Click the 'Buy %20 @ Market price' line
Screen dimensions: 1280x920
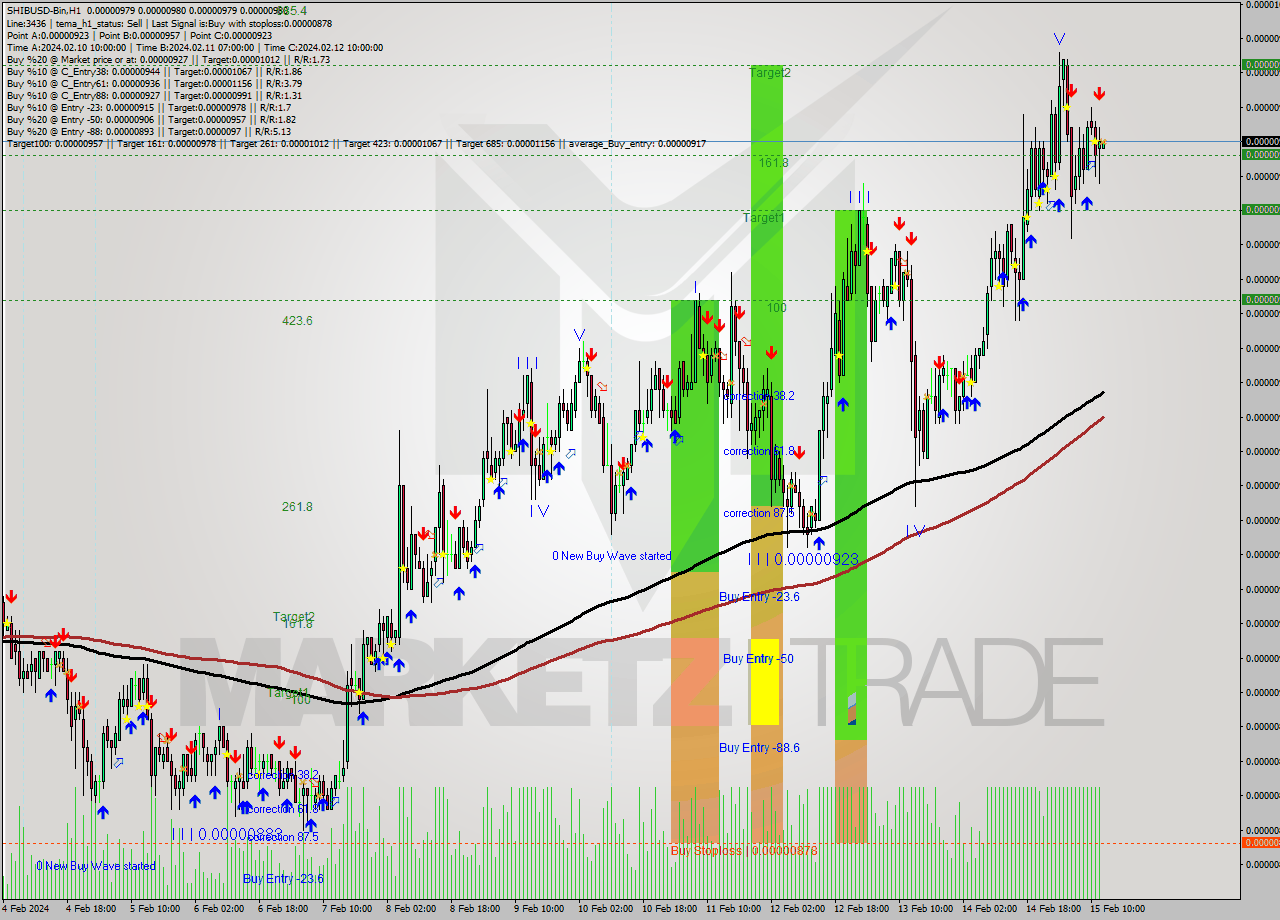point(168,59)
